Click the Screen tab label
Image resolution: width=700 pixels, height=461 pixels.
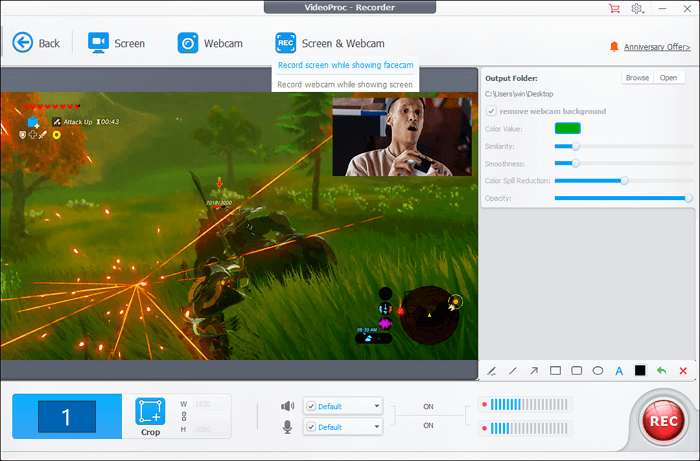tap(129, 43)
